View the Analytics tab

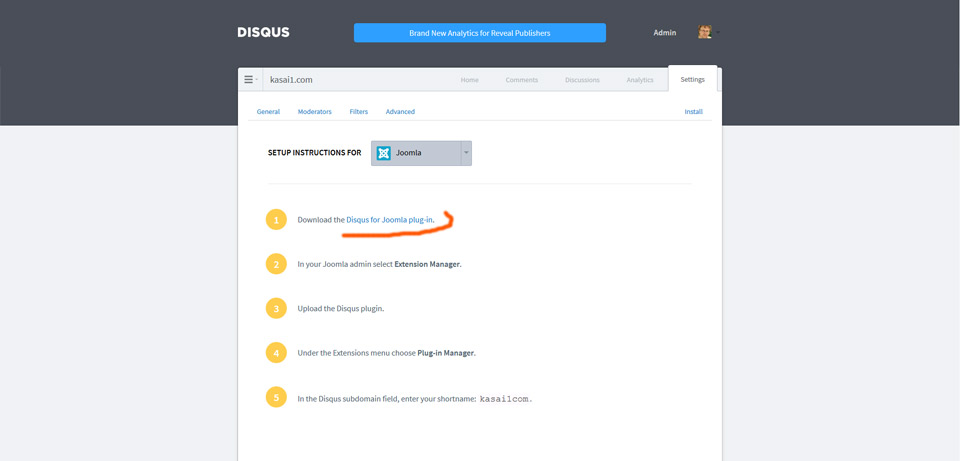640,80
